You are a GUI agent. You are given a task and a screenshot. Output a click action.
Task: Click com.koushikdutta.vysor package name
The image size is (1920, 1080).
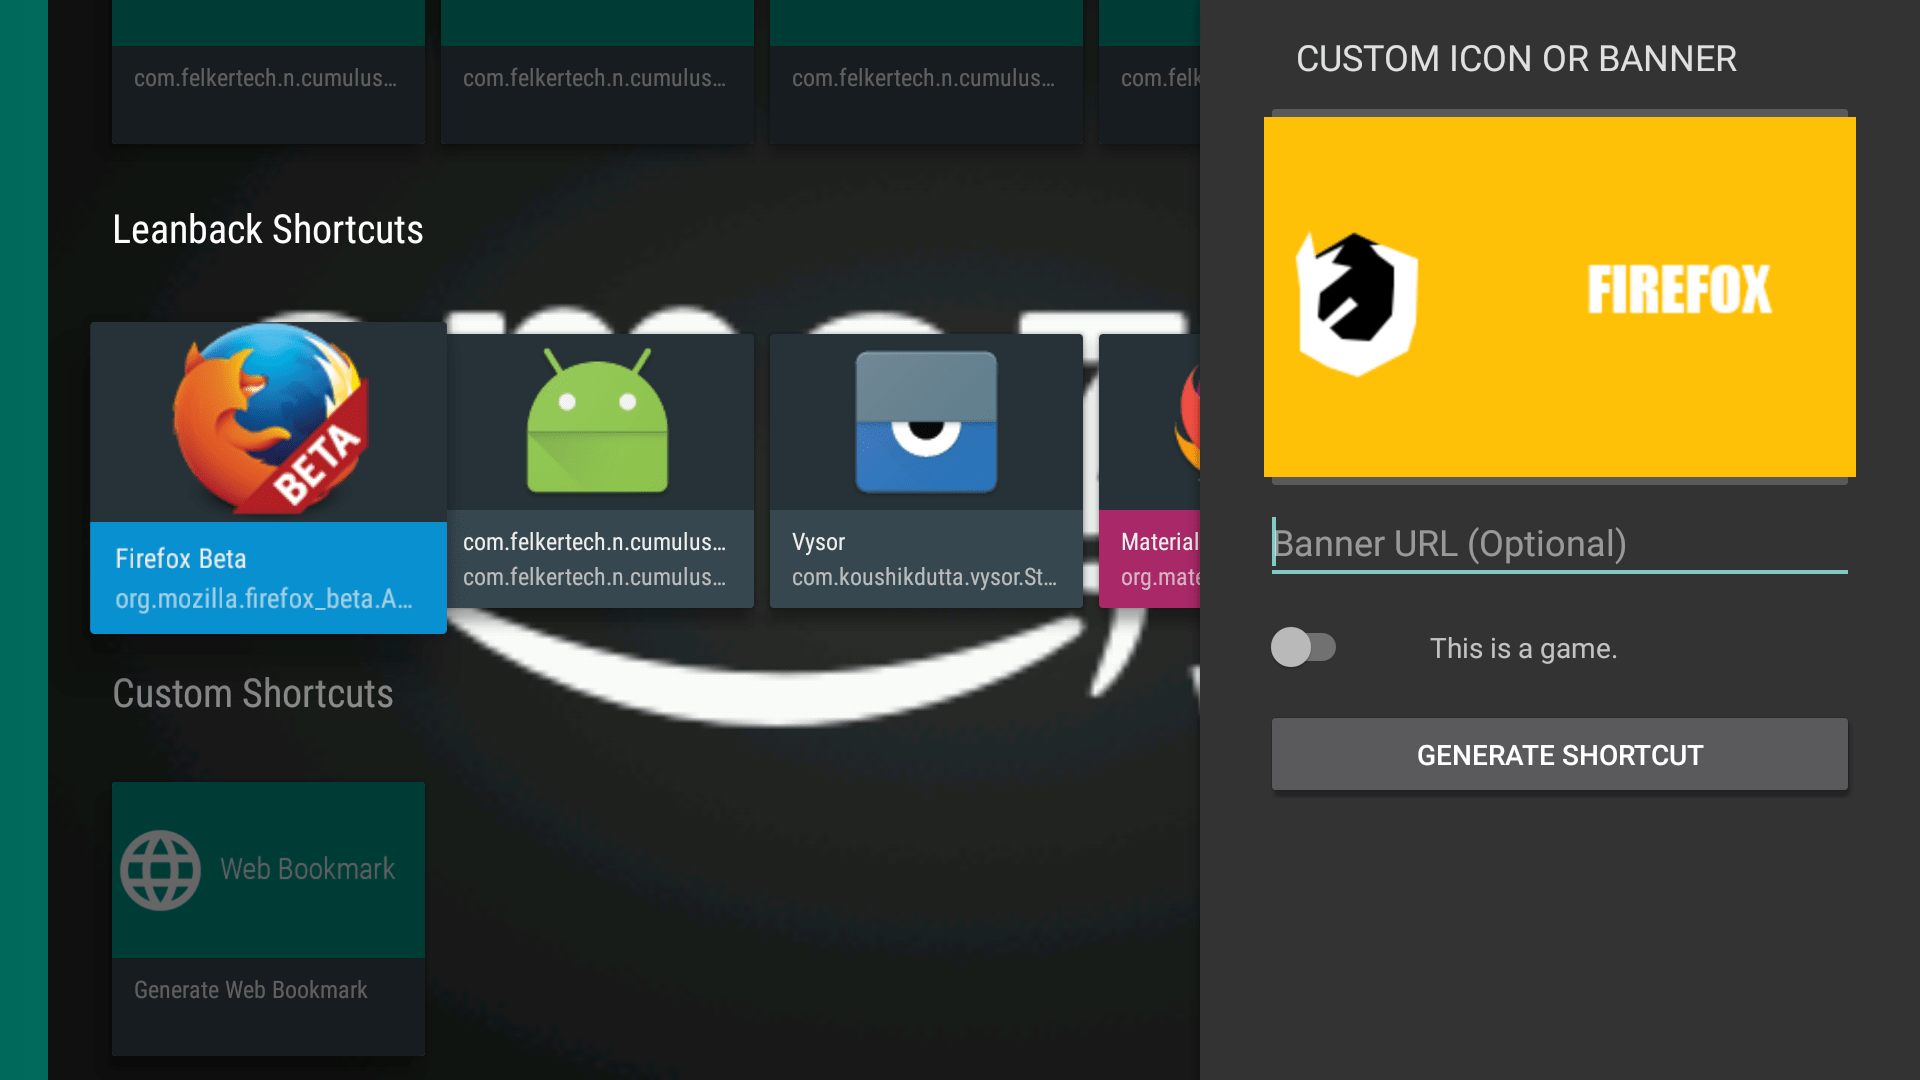pyautogui.click(x=924, y=577)
